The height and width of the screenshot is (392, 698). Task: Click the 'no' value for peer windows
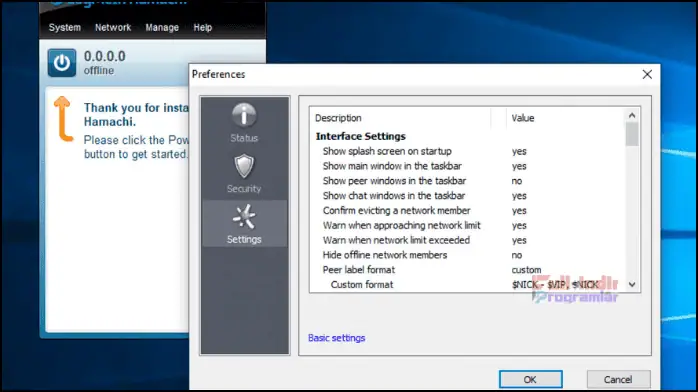coord(517,181)
